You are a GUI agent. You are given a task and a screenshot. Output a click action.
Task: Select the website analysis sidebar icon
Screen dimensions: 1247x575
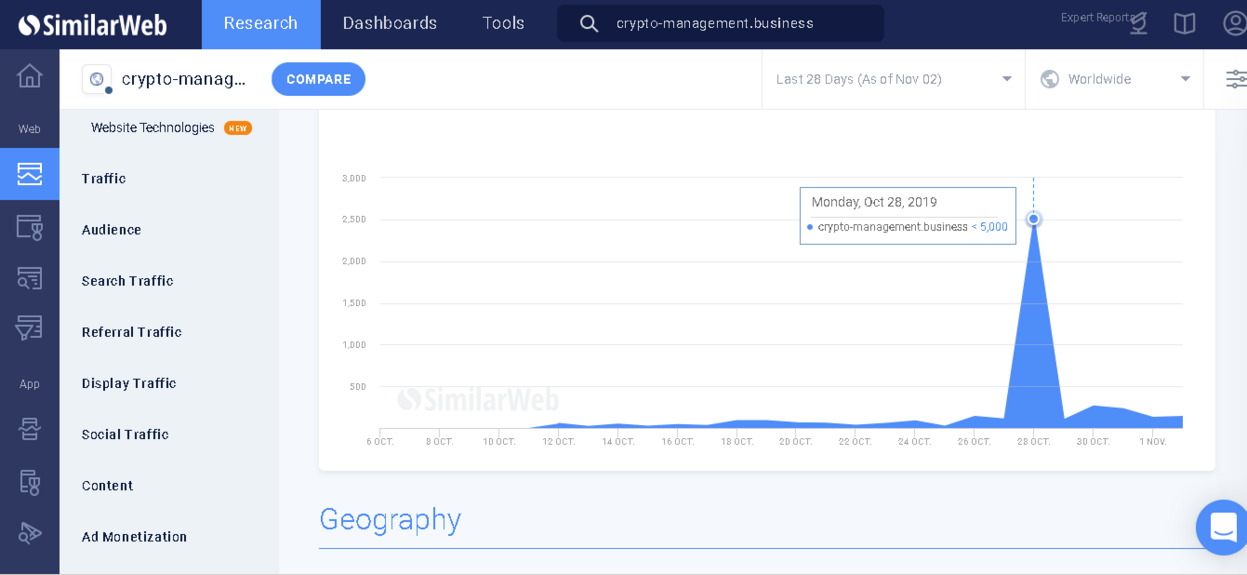29,174
